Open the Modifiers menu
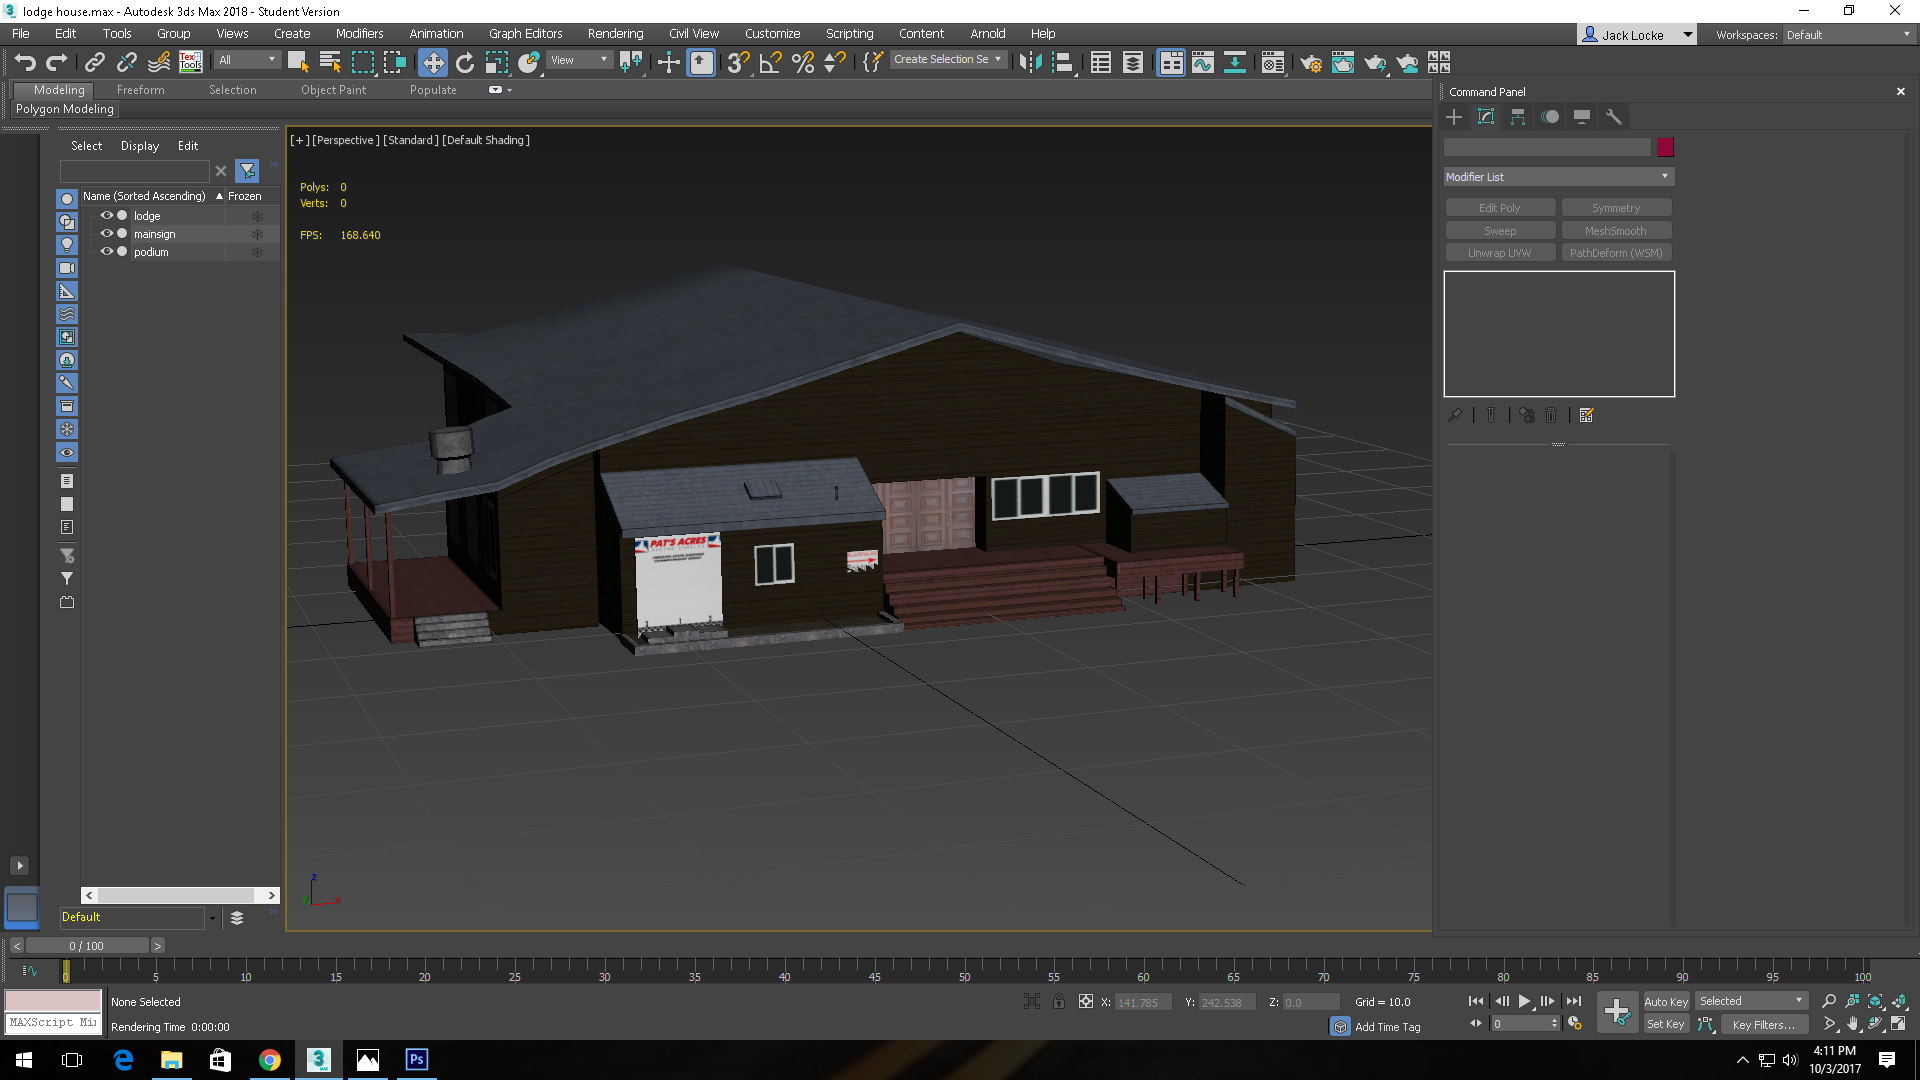The width and height of the screenshot is (1920, 1080). point(359,33)
